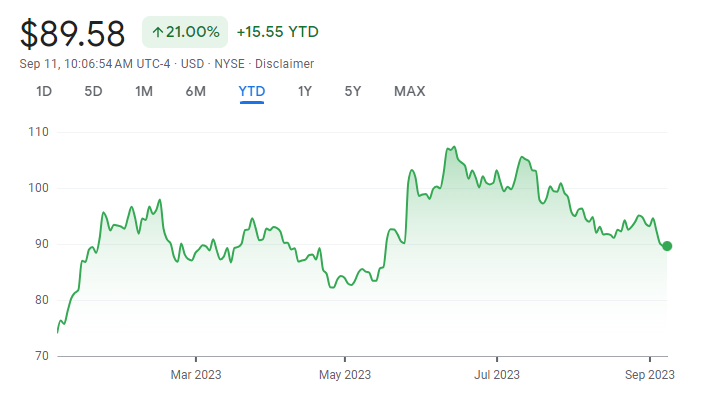Click the green endpoint dot on the chart
The height and width of the screenshot is (404, 705).
[667, 246]
